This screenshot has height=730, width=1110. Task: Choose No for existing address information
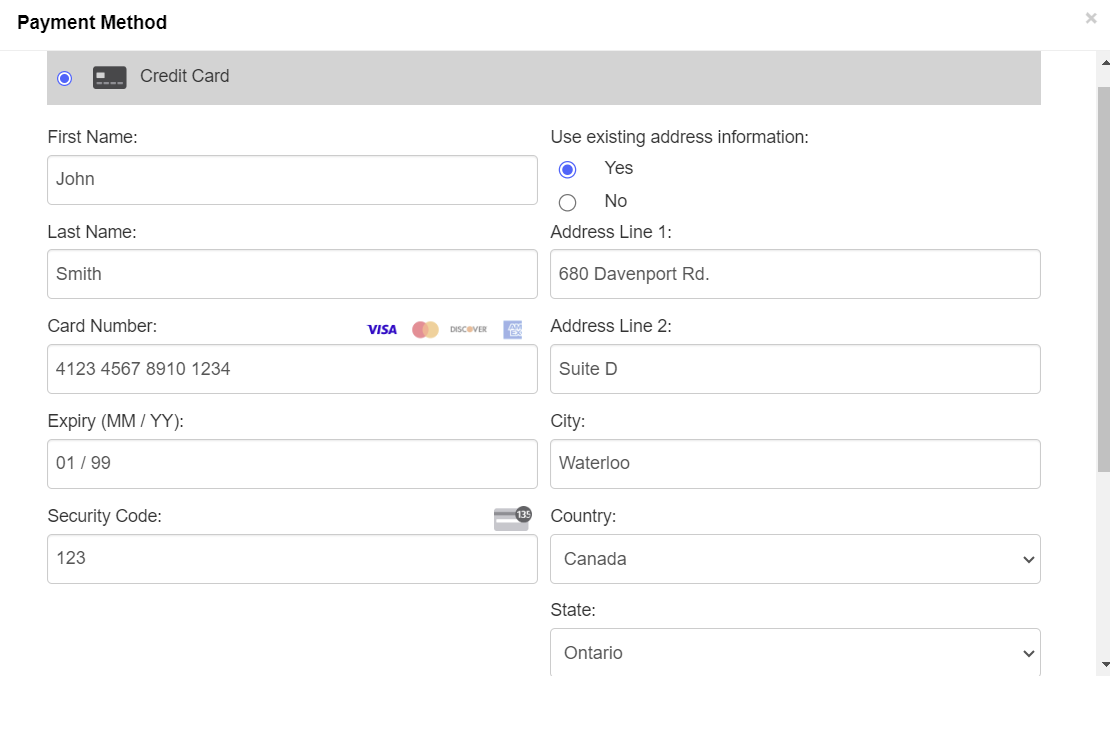tap(568, 202)
